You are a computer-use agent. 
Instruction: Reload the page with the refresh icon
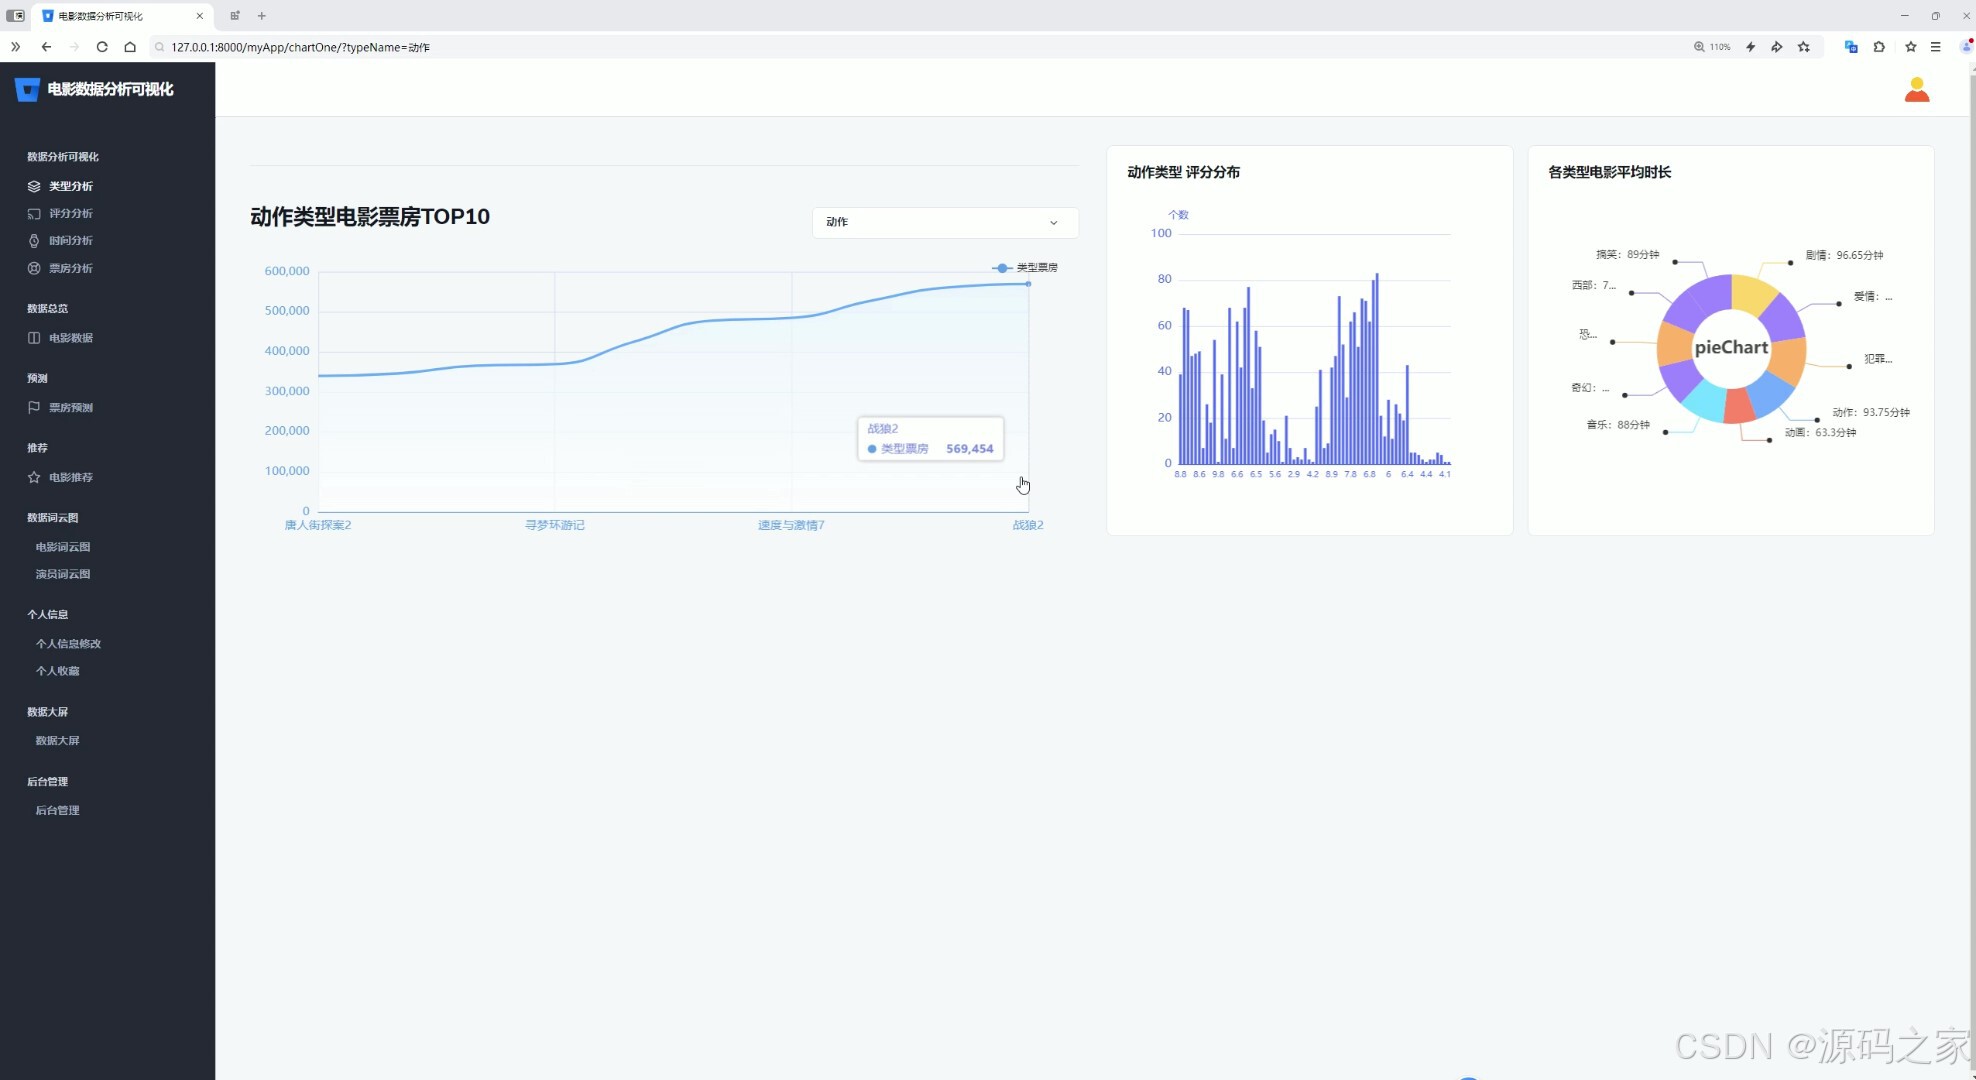(102, 47)
